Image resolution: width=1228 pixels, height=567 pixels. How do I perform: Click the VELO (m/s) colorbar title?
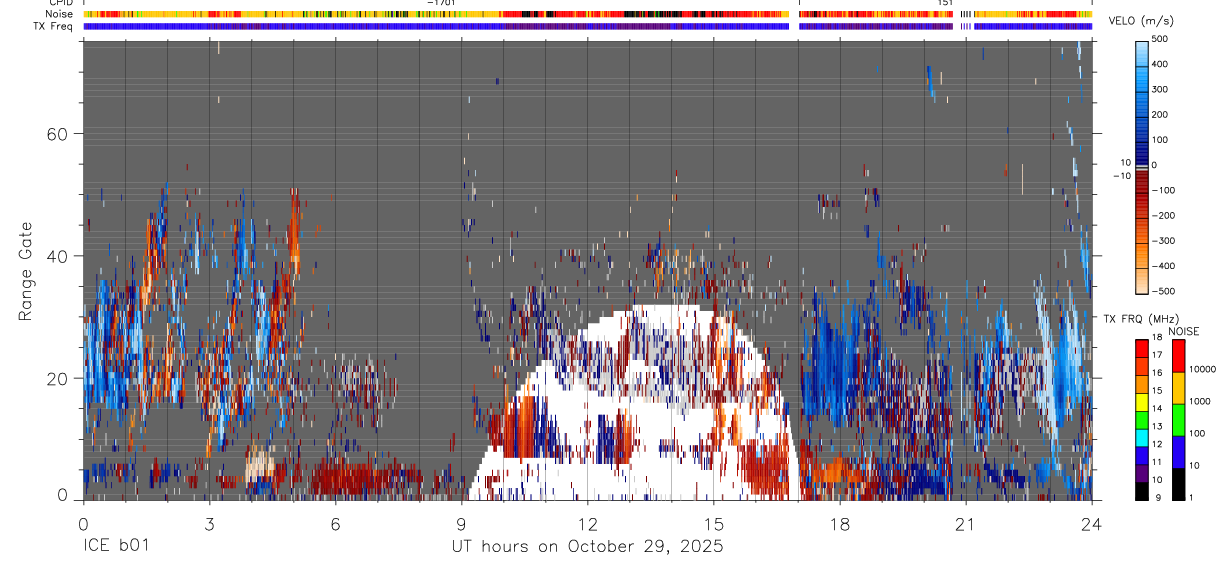(1141, 21)
